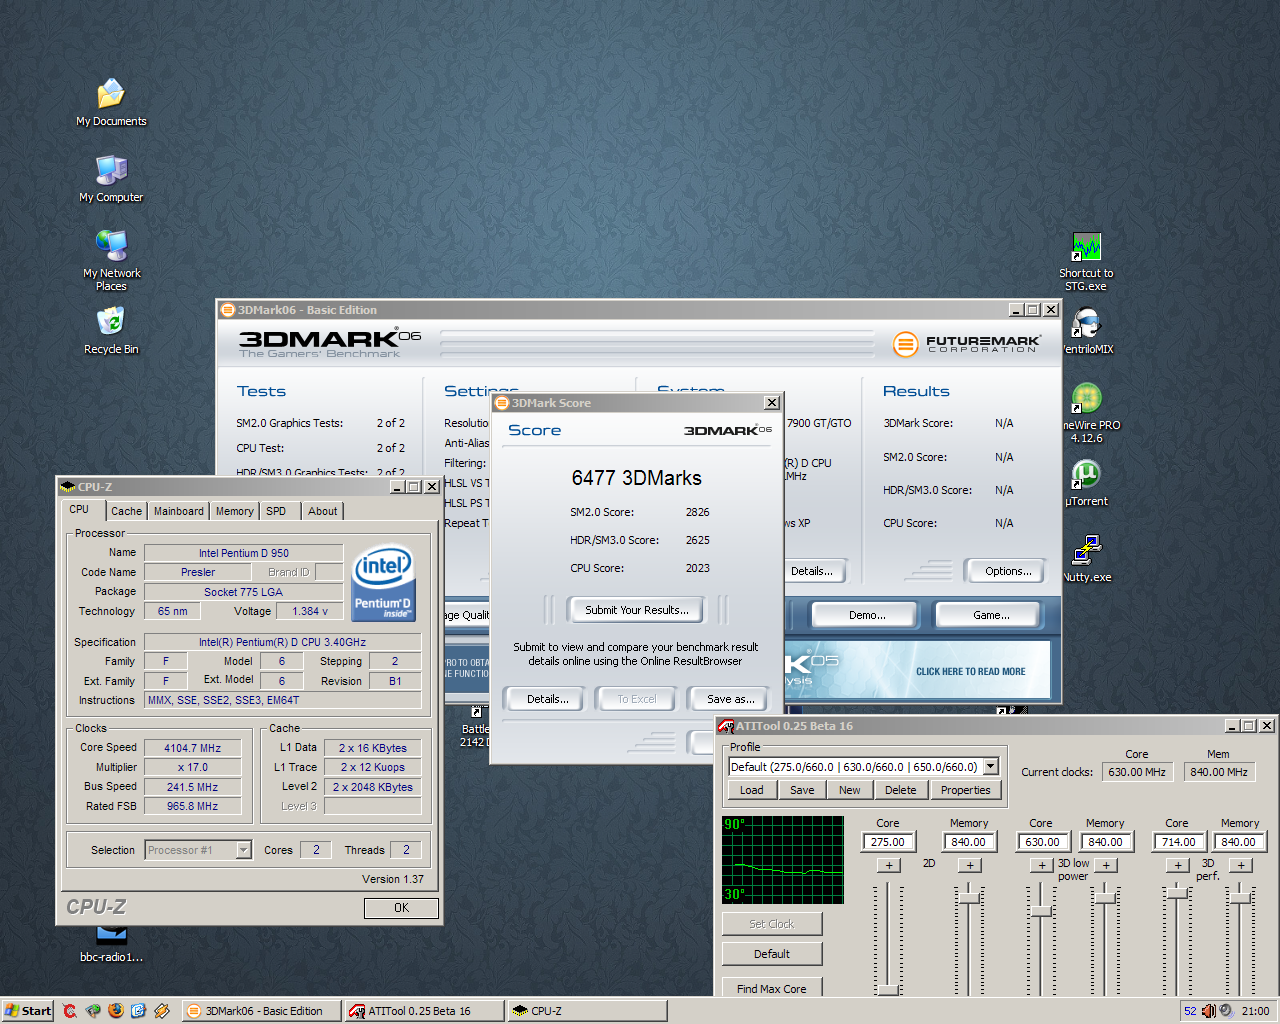The image size is (1280, 1024).
Task: Click the volume icon in system tray
Action: point(1208,1011)
